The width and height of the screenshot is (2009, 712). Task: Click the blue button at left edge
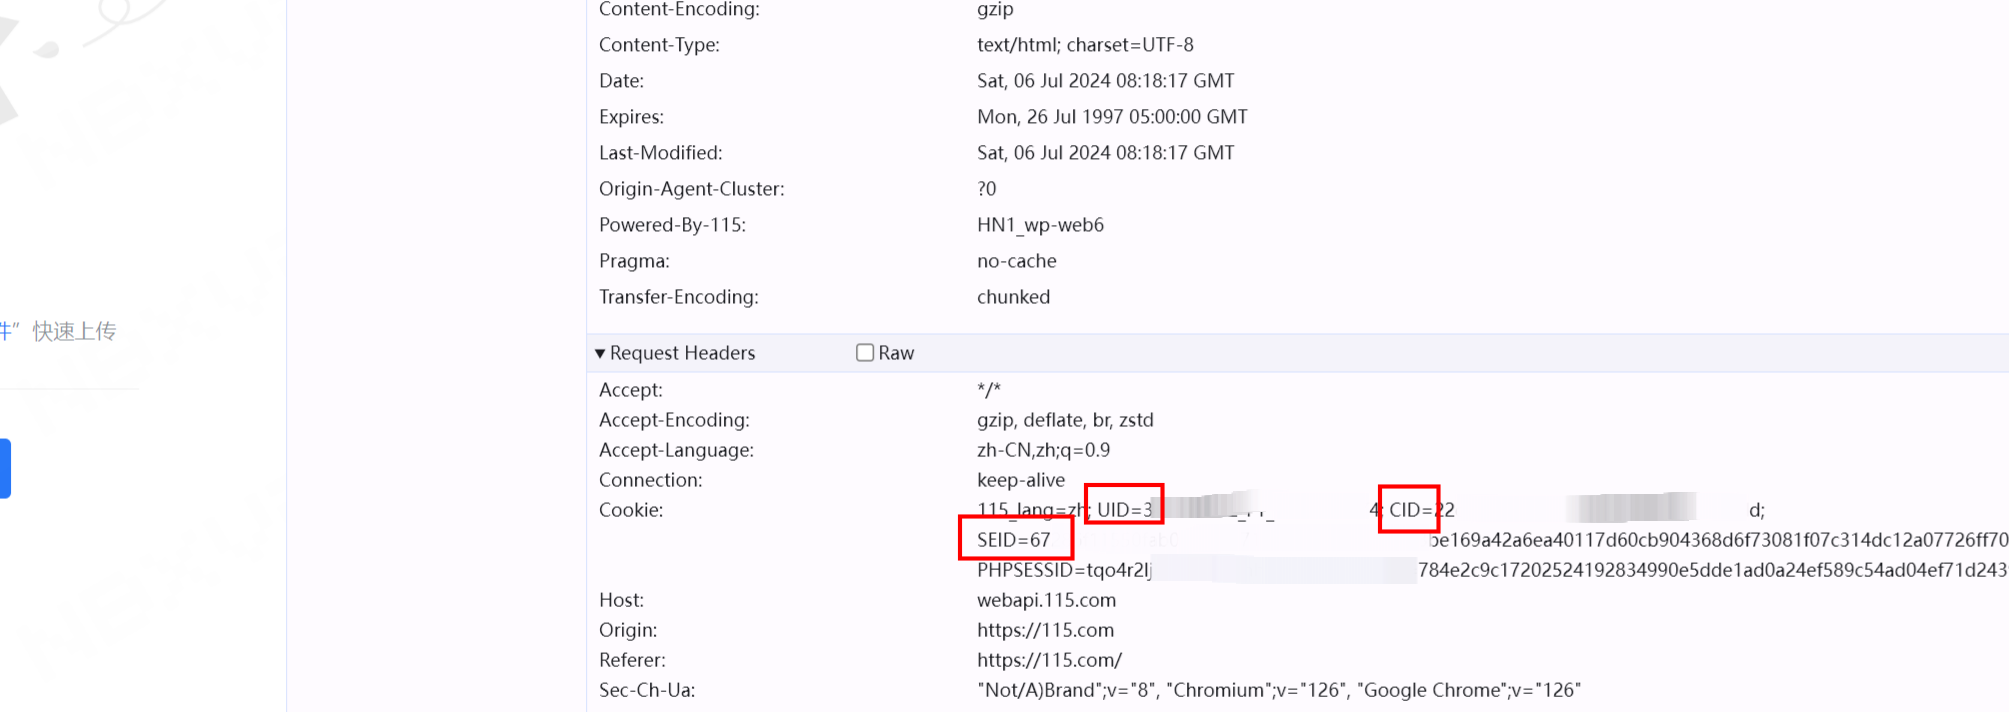click(5, 468)
